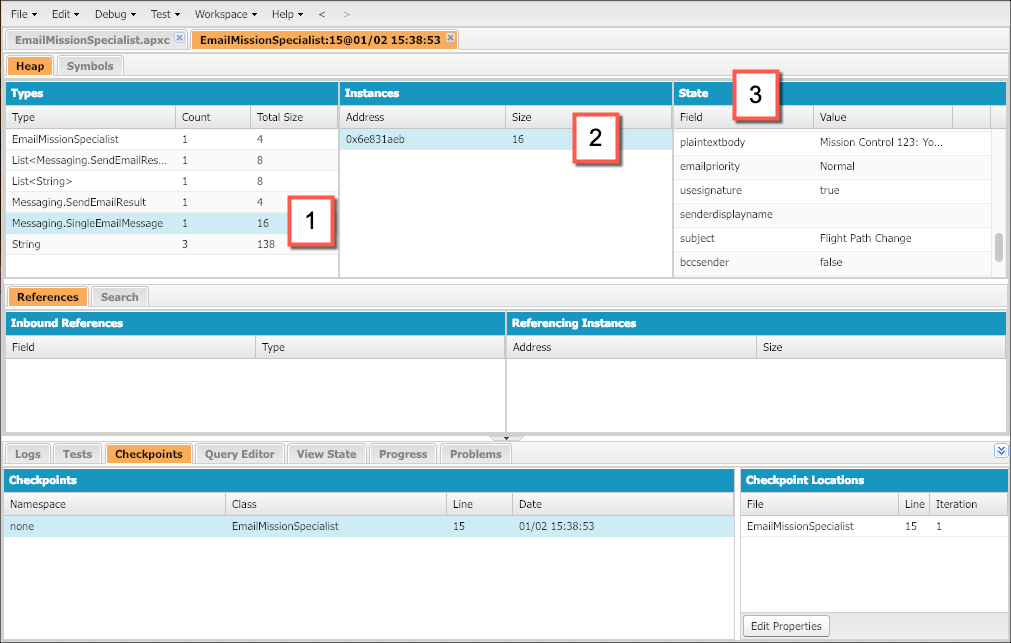Open the Debug menu

(115, 14)
